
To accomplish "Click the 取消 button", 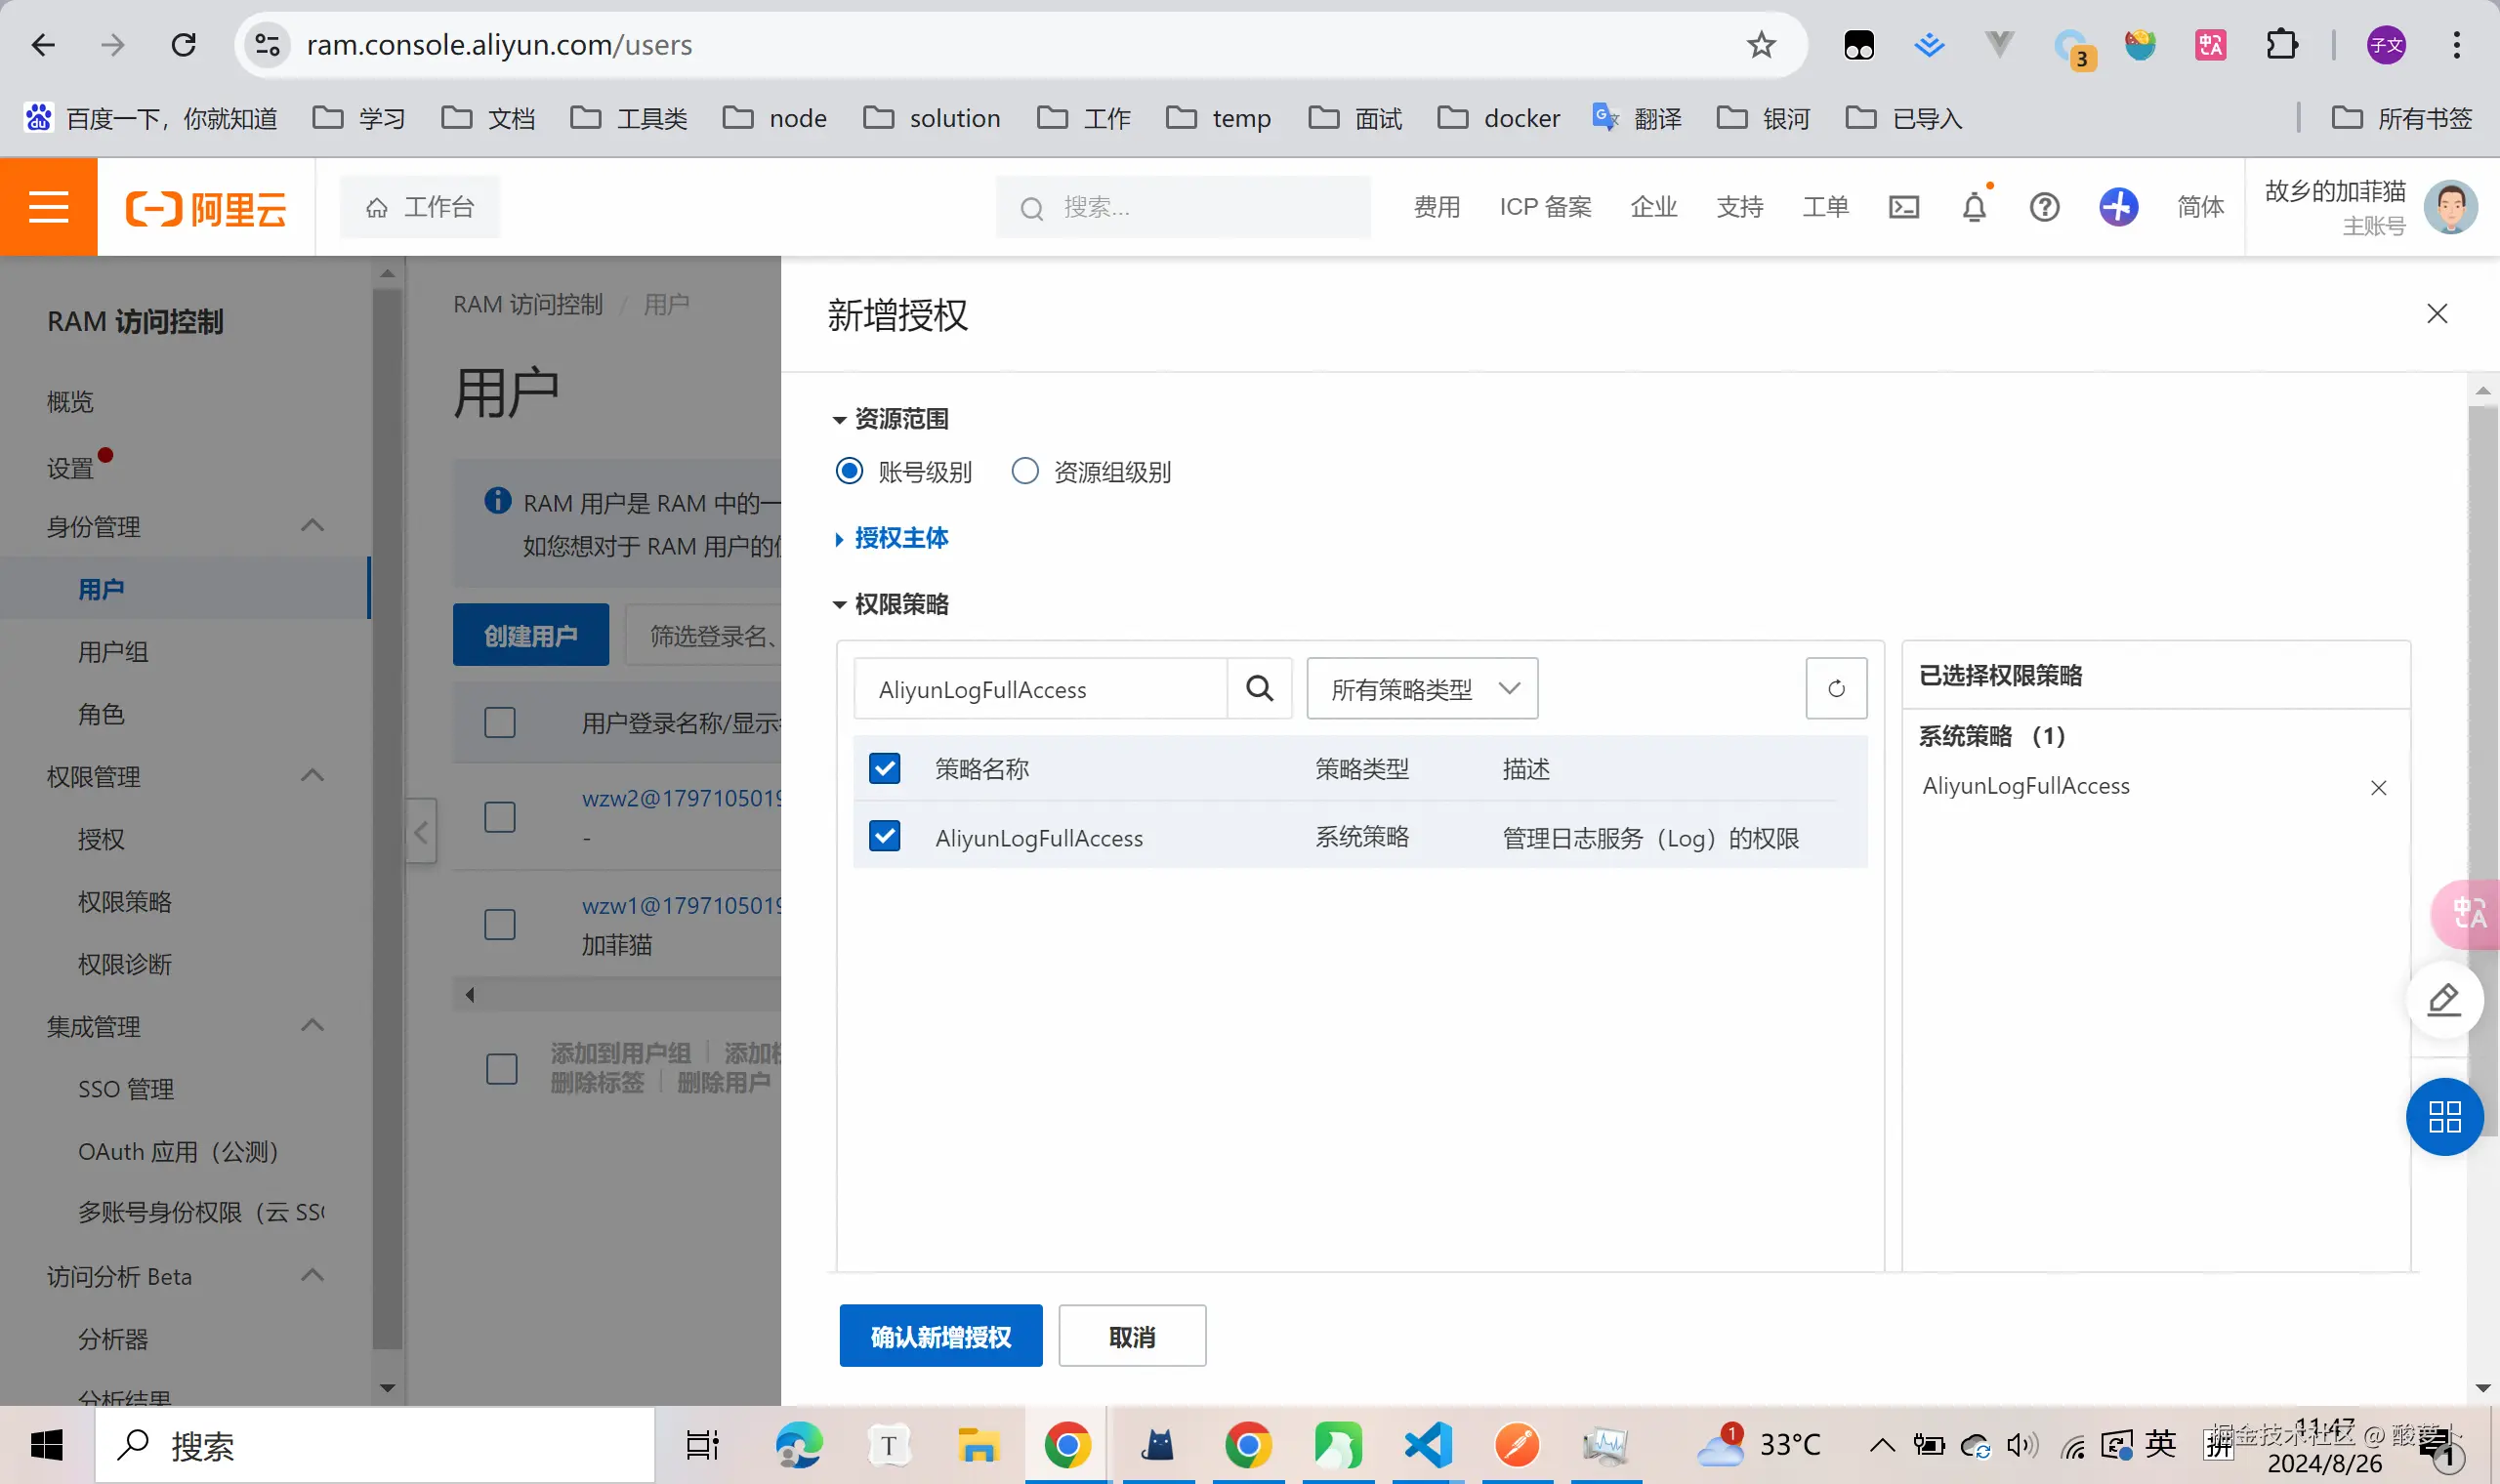I will pyautogui.click(x=1131, y=1336).
